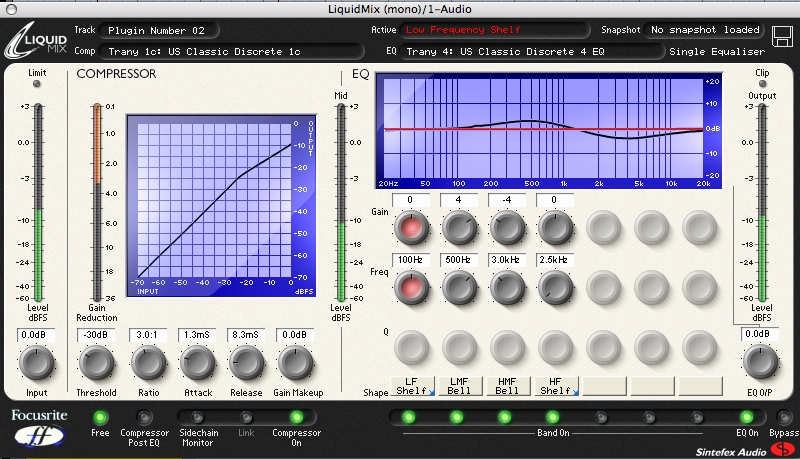Click the Ratio knob
Viewport: 800px width, 459px height.
coord(148,363)
